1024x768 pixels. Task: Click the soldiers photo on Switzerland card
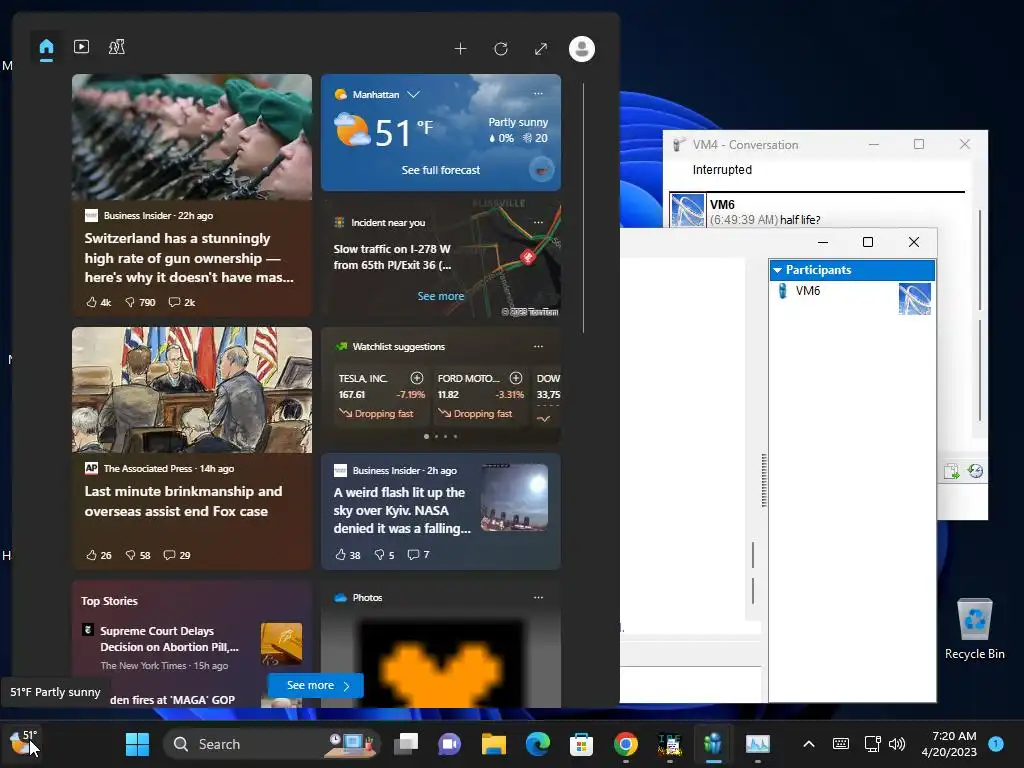click(x=192, y=137)
